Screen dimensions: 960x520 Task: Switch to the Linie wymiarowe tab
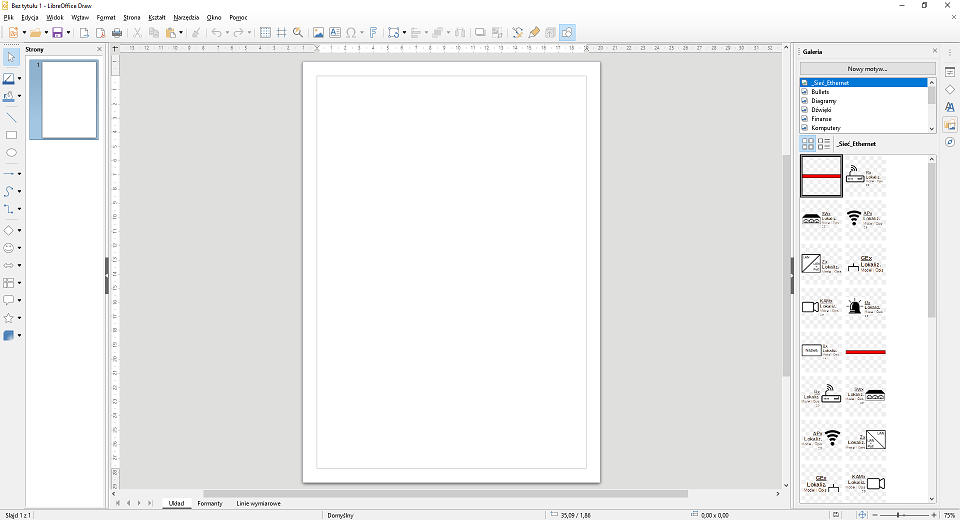coord(258,503)
